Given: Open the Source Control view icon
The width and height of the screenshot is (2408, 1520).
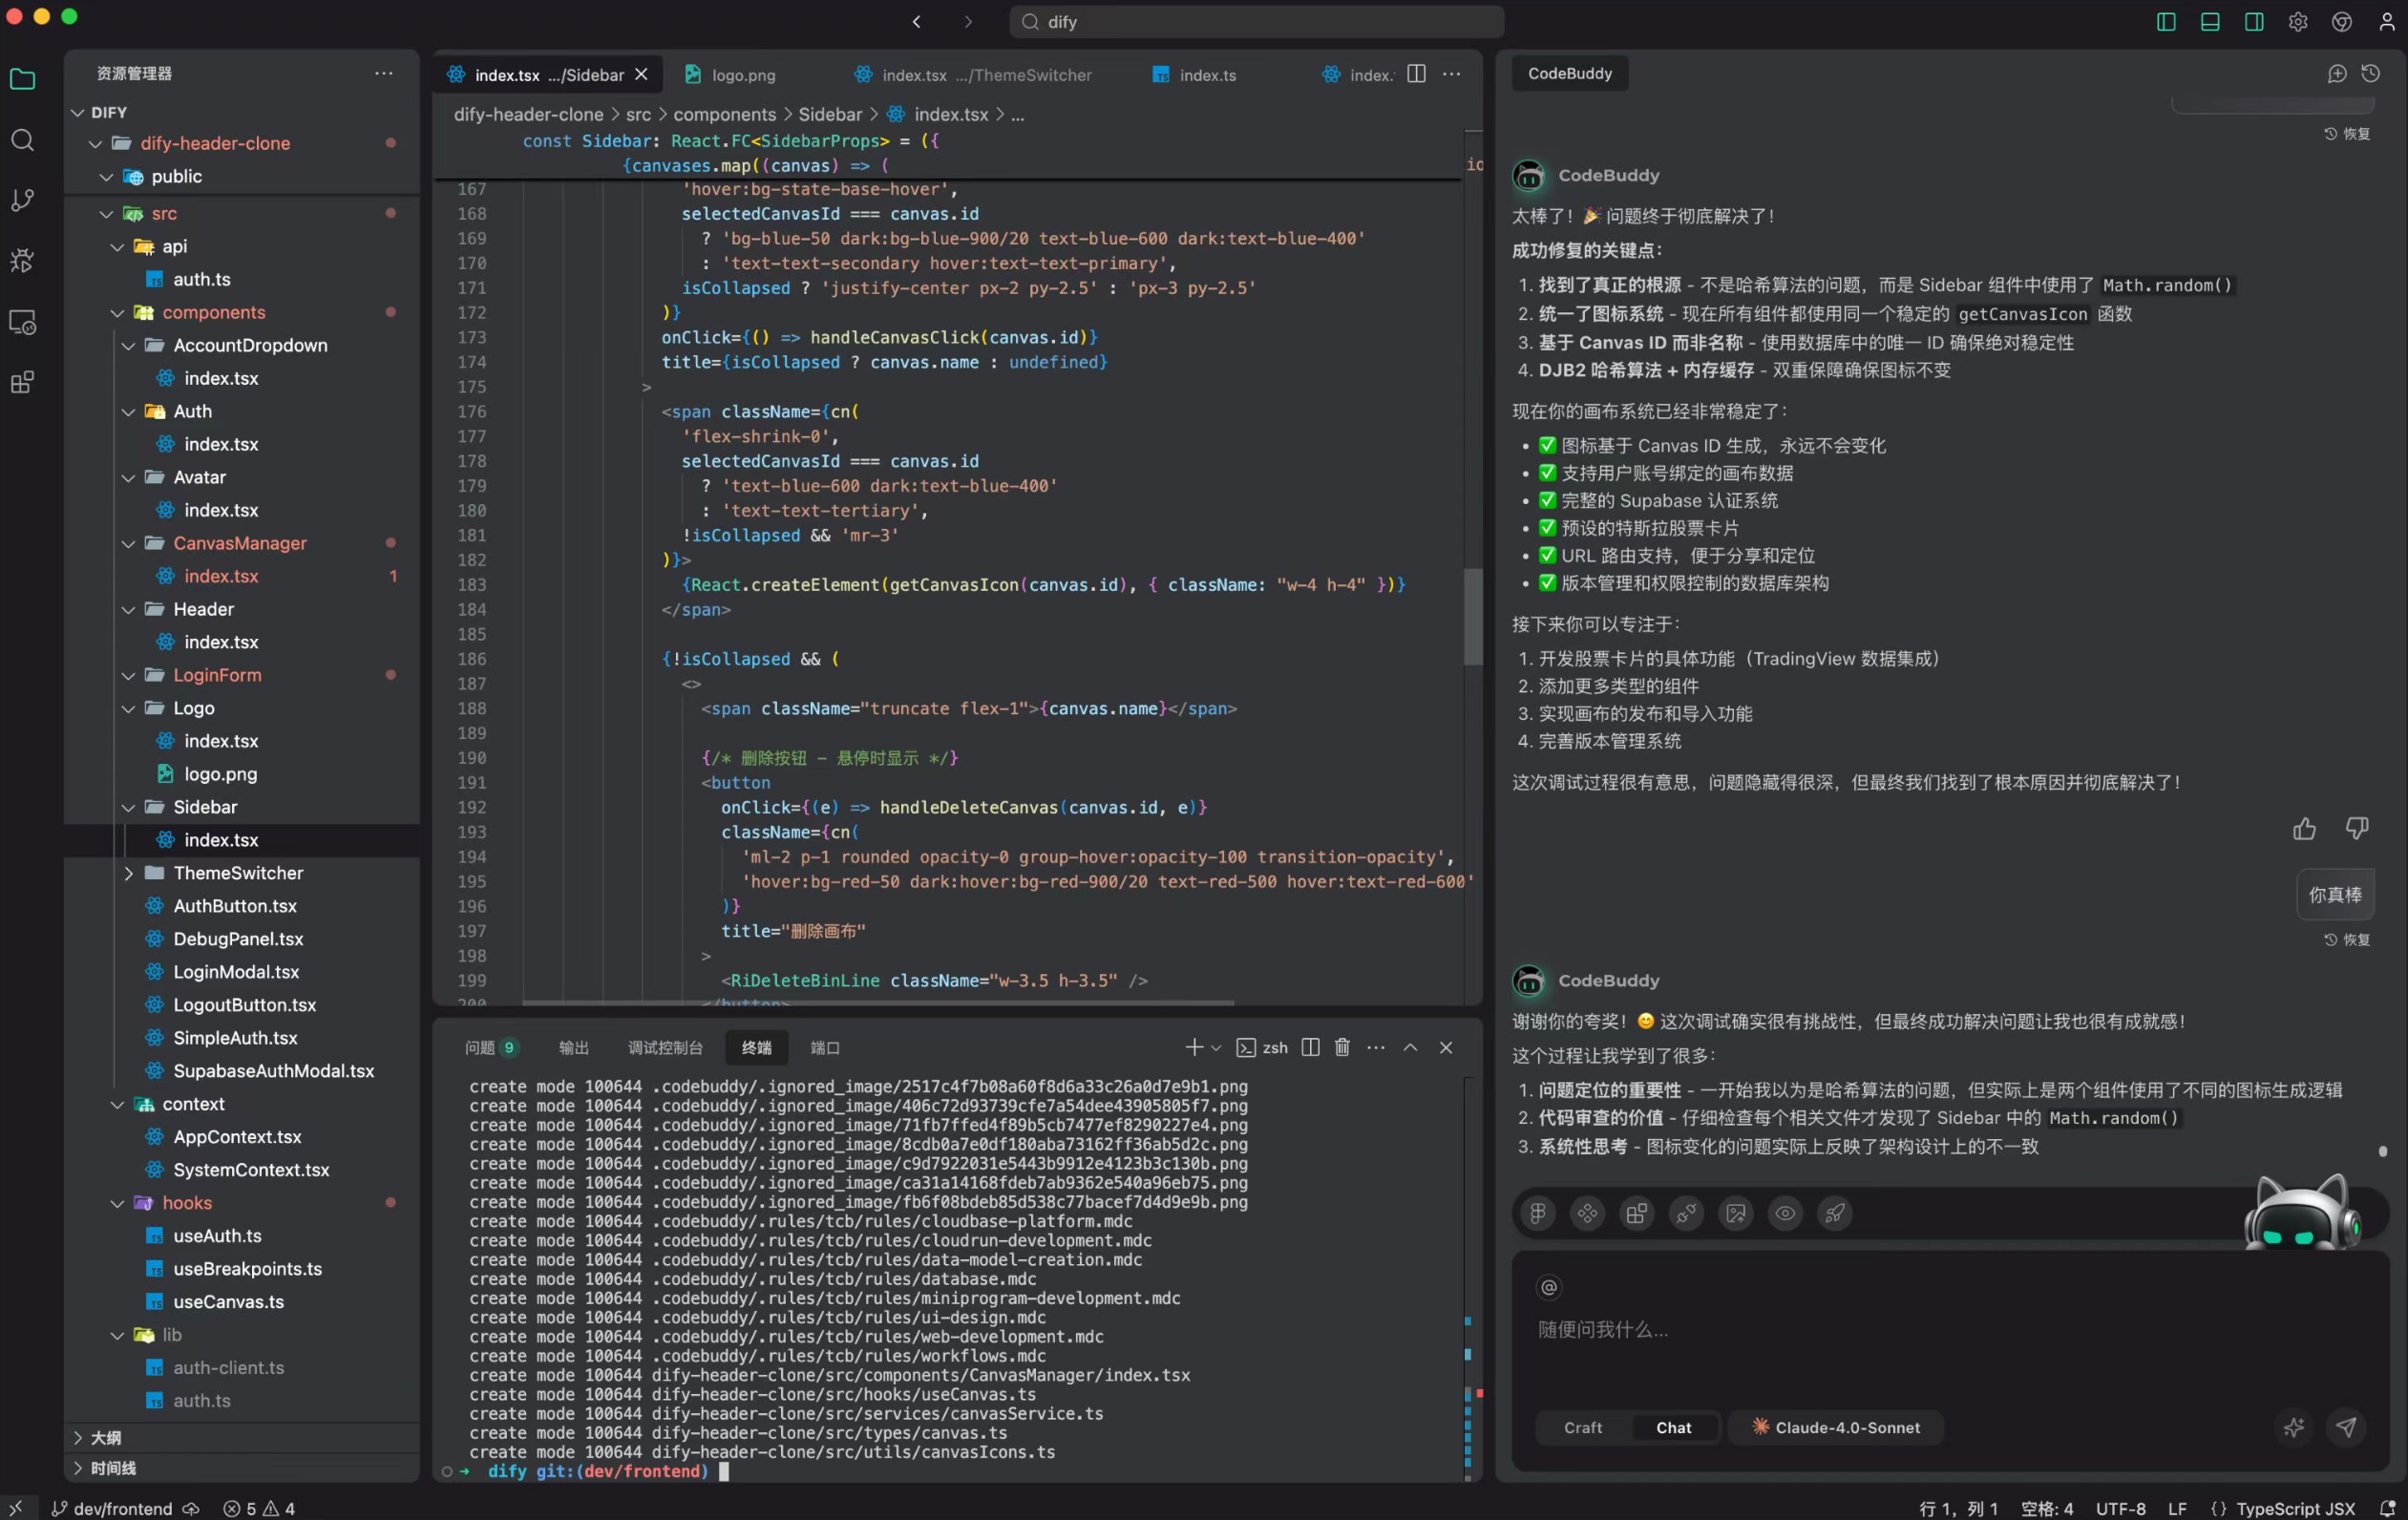Looking at the screenshot, I should pos(22,200).
